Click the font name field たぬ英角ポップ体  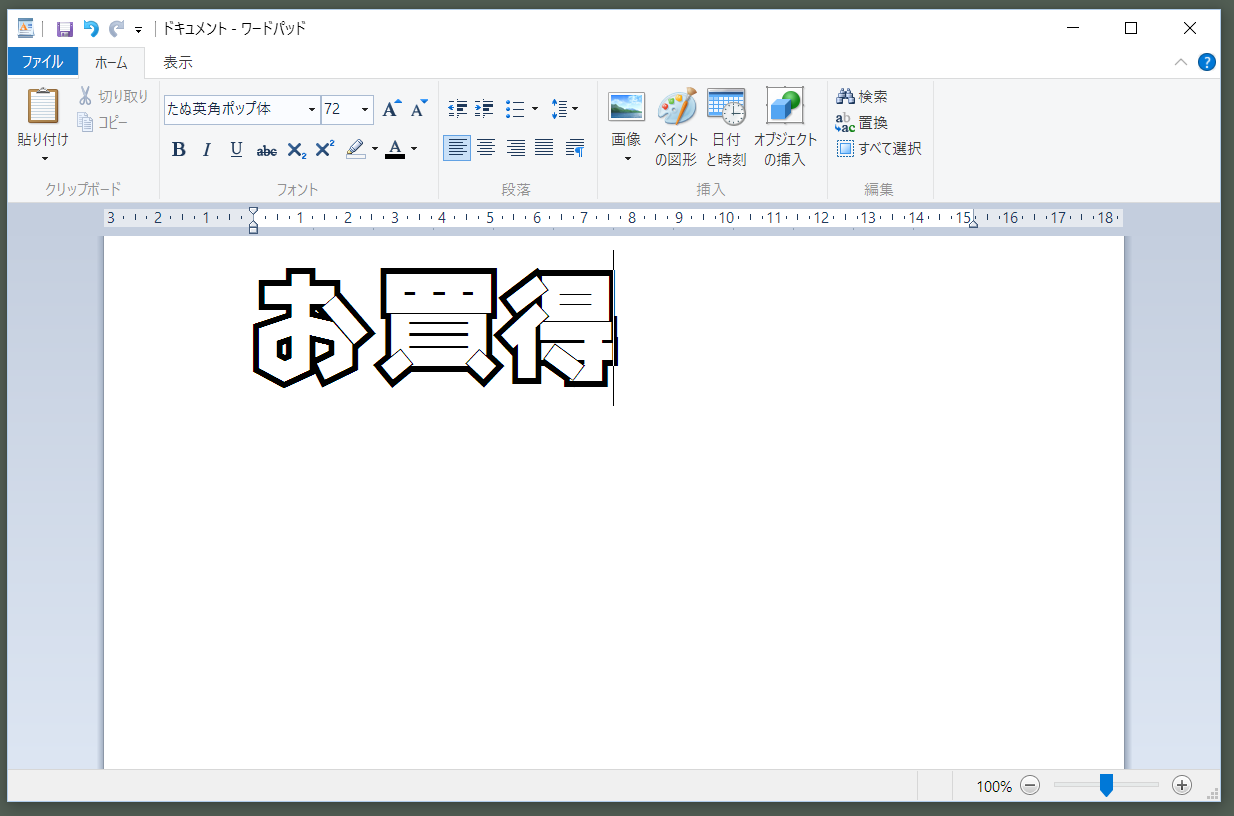(235, 109)
